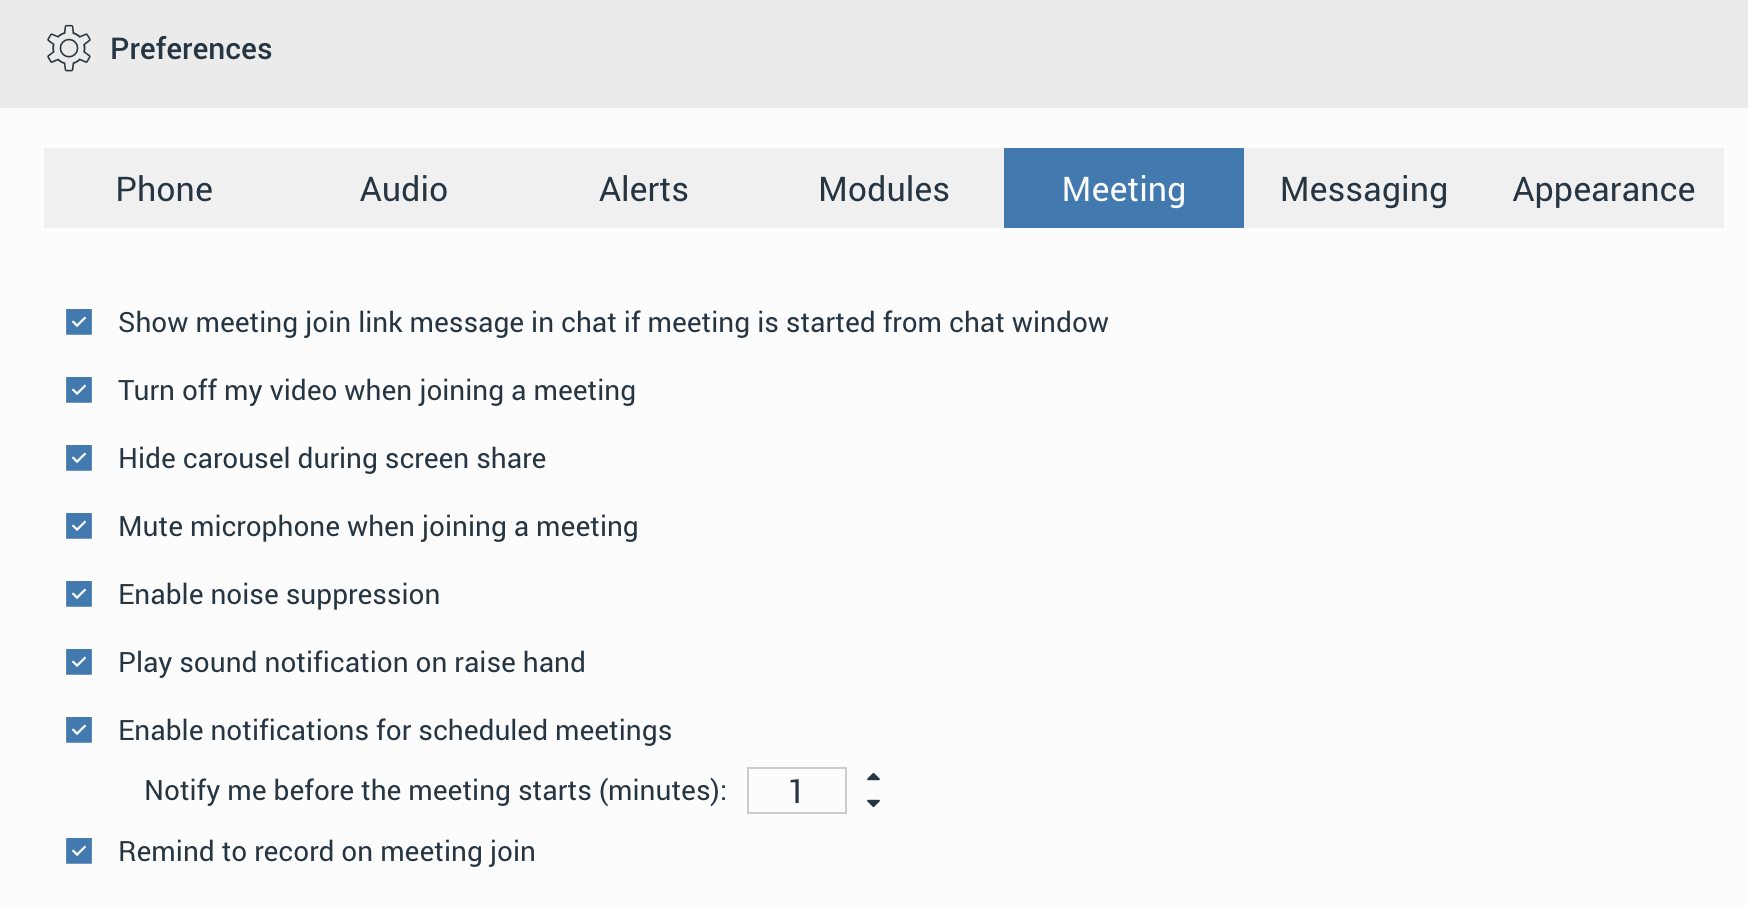Toggle the Enable noise suppression checkbox
Screen dimensions: 1748x906
[78, 594]
